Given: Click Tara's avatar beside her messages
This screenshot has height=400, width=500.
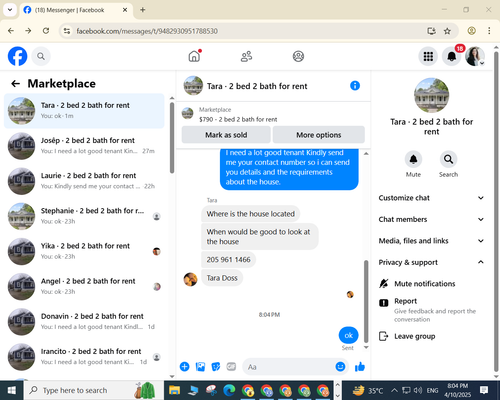Looking at the screenshot, I should (x=190, y=279).
